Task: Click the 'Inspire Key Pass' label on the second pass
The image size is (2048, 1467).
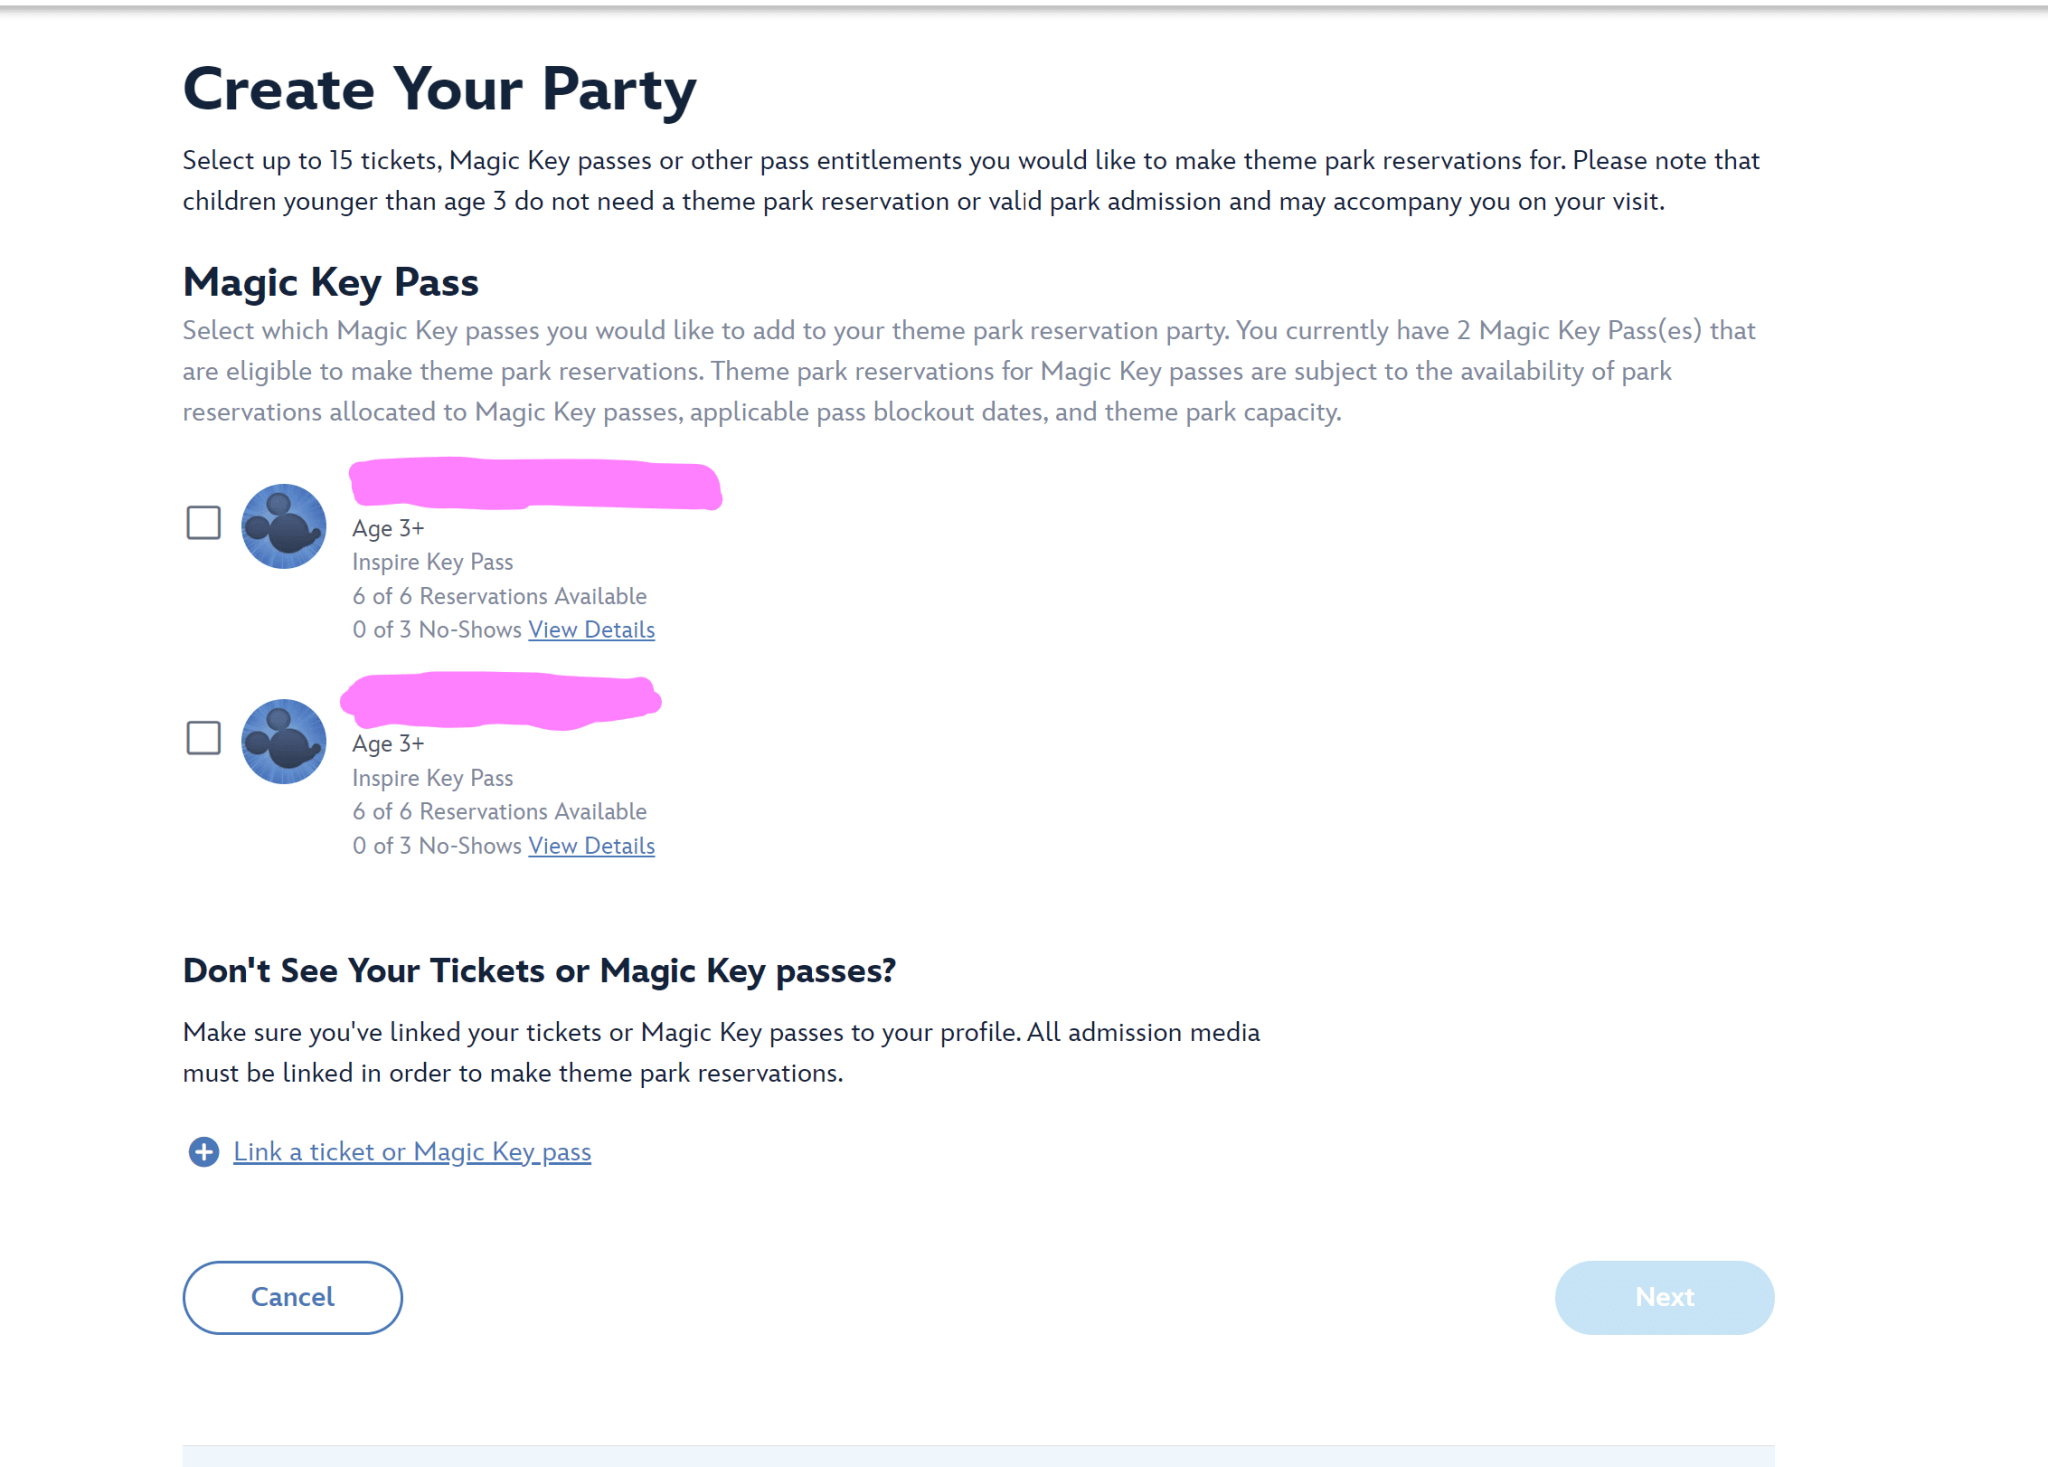Action: point(432,777)
